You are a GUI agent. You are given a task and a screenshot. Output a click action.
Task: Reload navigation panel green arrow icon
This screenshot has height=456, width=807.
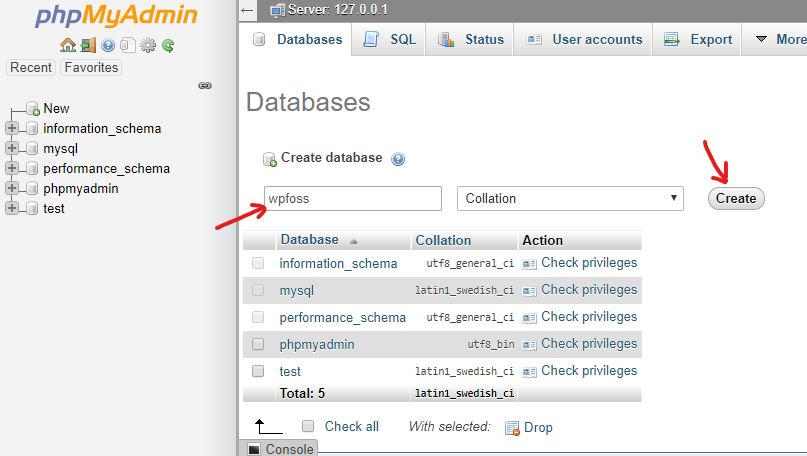coord(168,45)
